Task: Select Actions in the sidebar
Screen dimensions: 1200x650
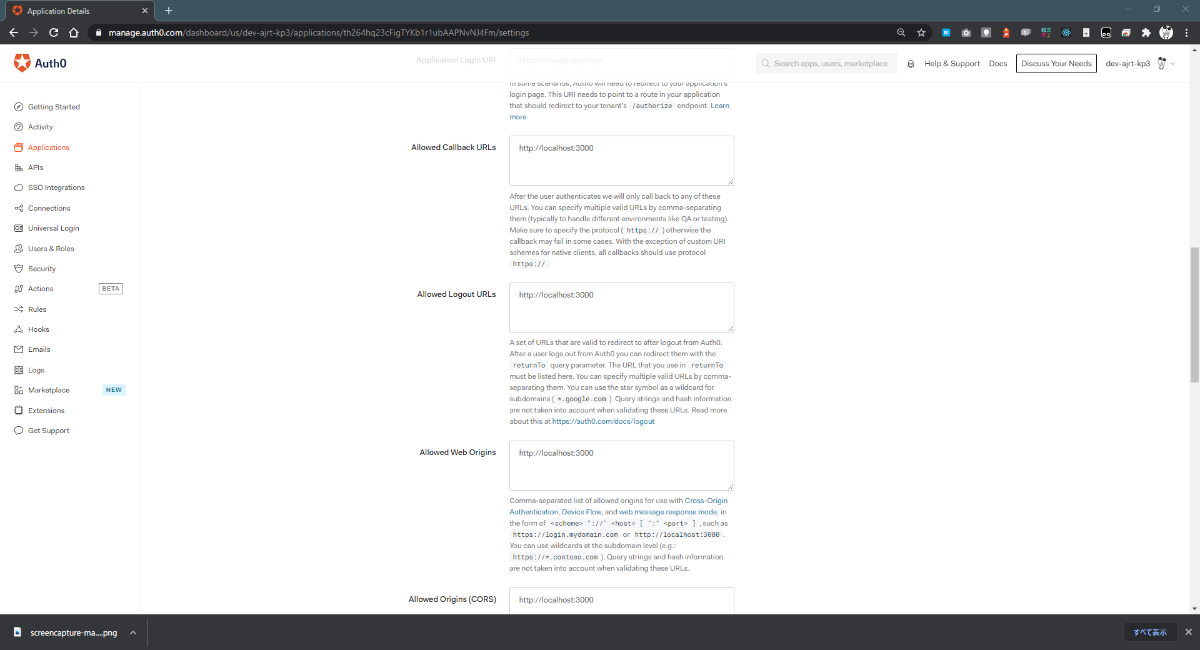Action: [x=41, y=288]
